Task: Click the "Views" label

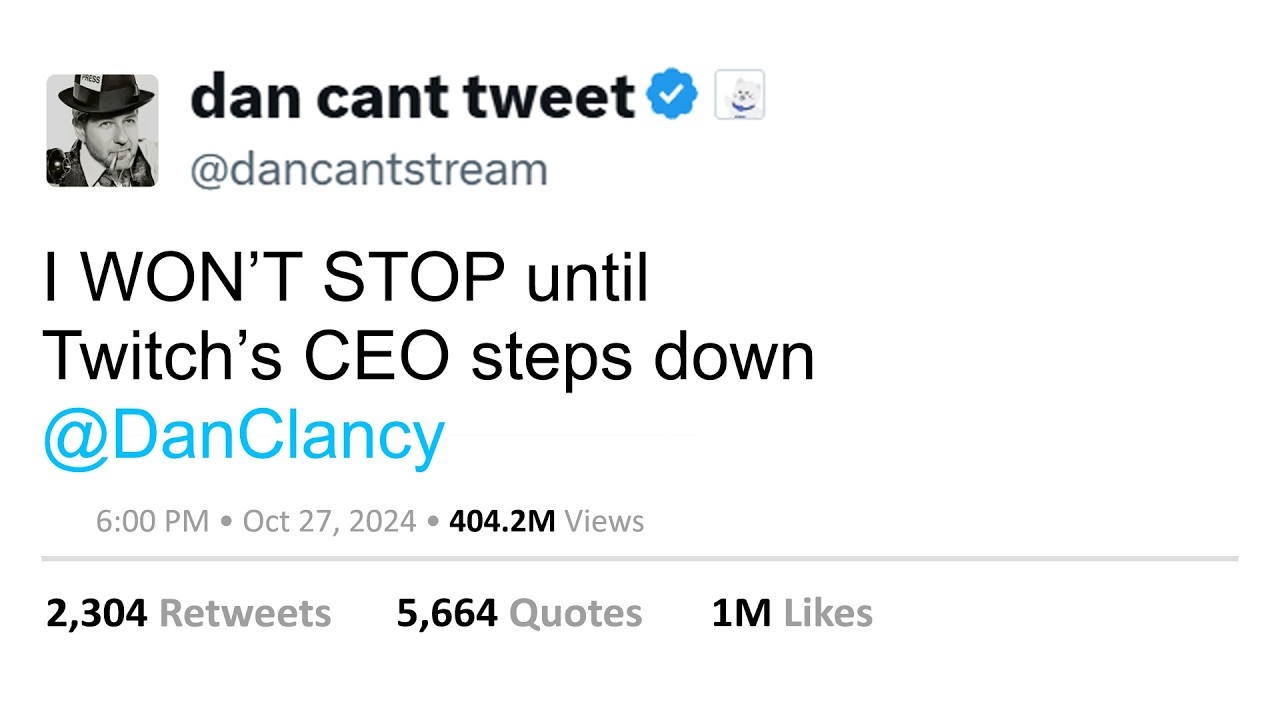Action: point(604,521)
